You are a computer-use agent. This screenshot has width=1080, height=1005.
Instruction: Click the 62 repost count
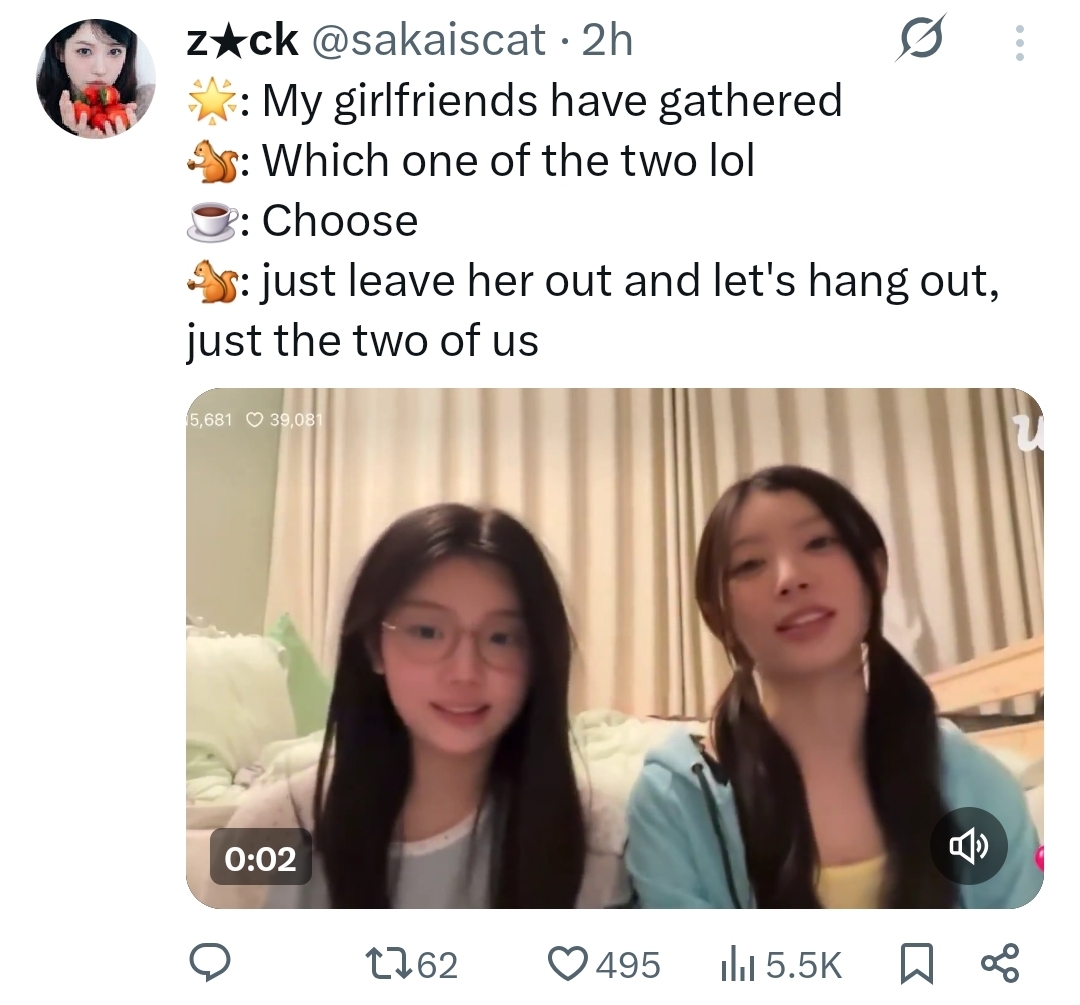(437, 965)
